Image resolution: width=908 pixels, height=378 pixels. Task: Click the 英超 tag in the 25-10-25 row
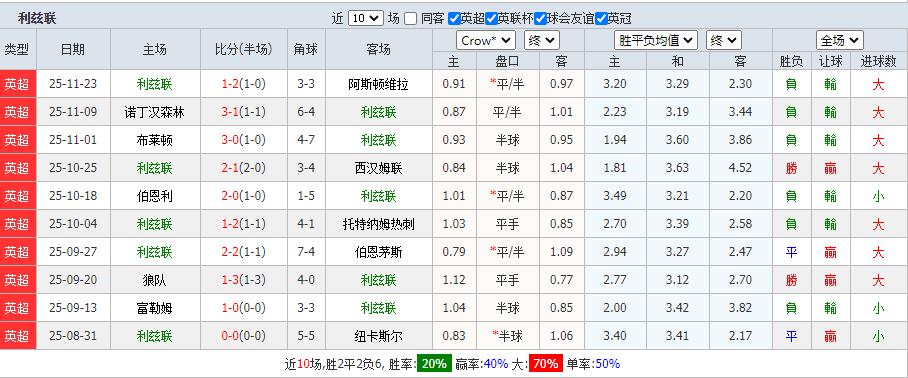click(17, 168)
